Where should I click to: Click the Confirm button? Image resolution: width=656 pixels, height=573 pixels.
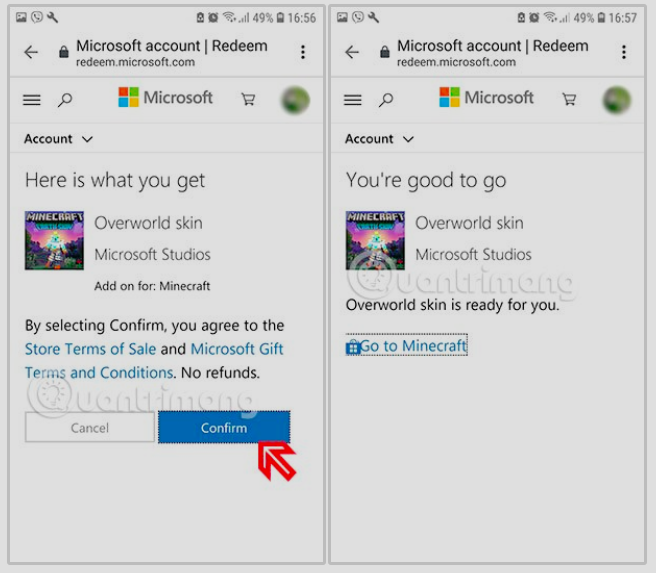(224, 427)
